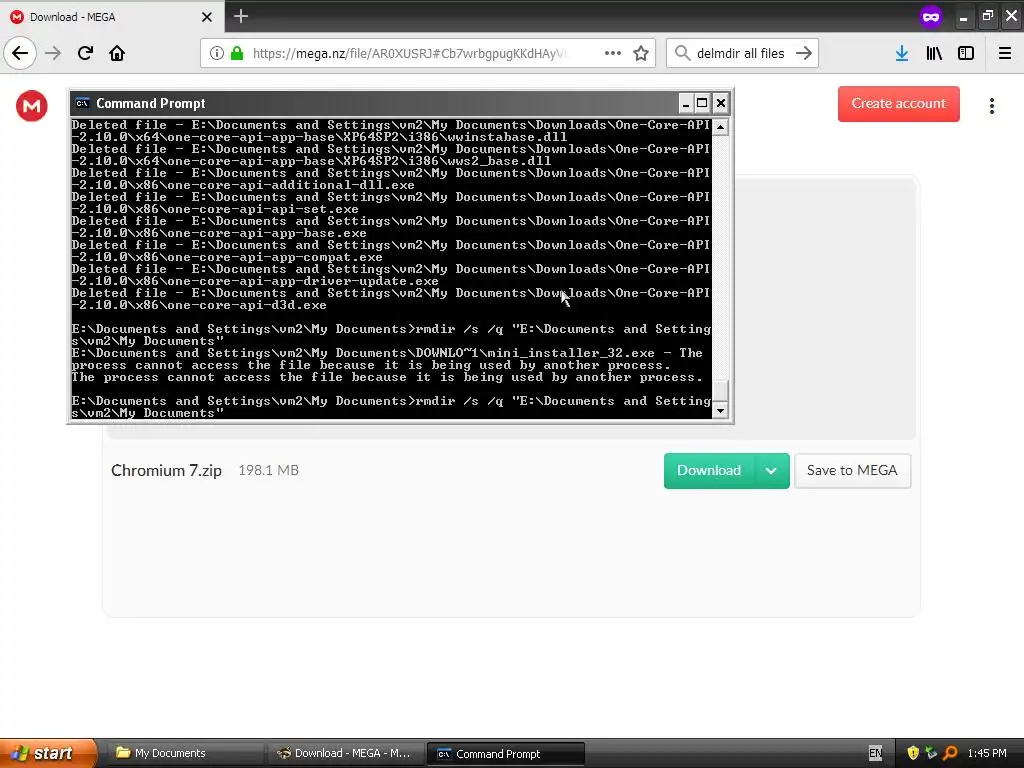Open MEGA page three-dot options menu

click(991, 106)
